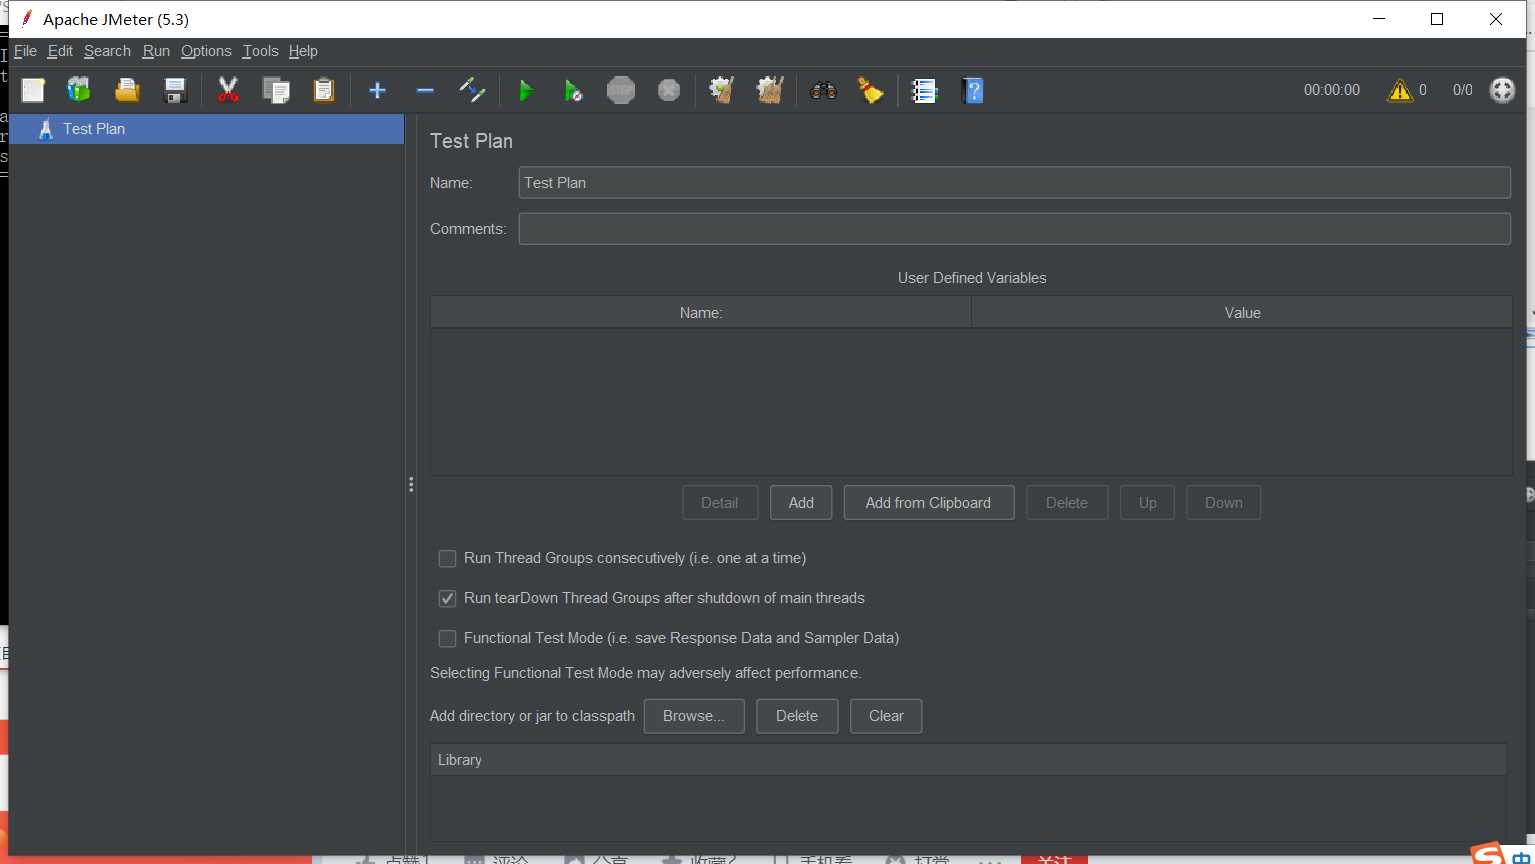Click the User Defined Variables label
The image size is (1535, 864).
pos(972,278)
